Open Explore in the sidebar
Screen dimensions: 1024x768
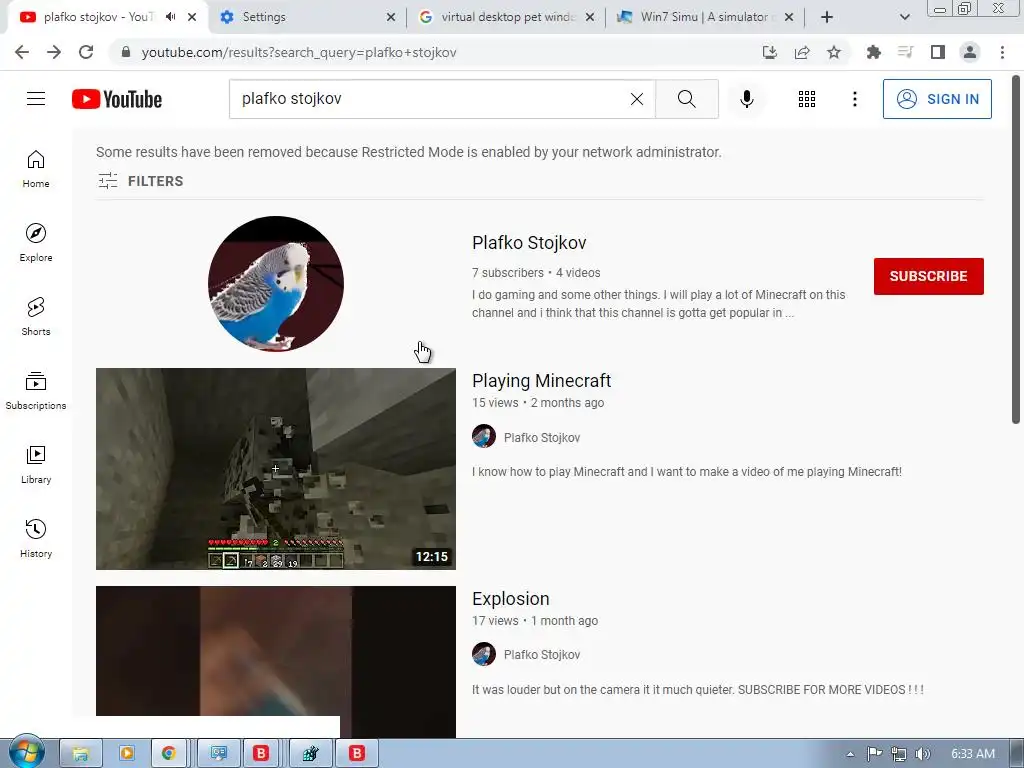36,243
